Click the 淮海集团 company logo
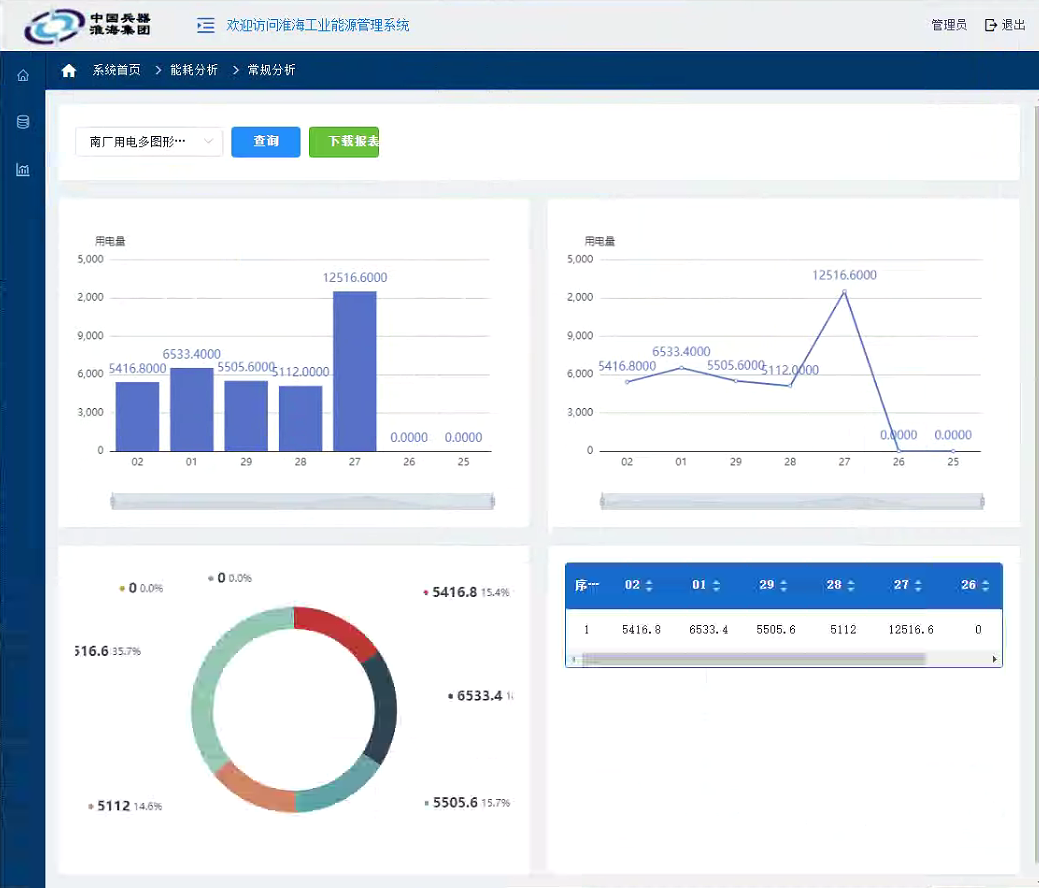This screenshot has width=1039, height=888. [88, 25]
